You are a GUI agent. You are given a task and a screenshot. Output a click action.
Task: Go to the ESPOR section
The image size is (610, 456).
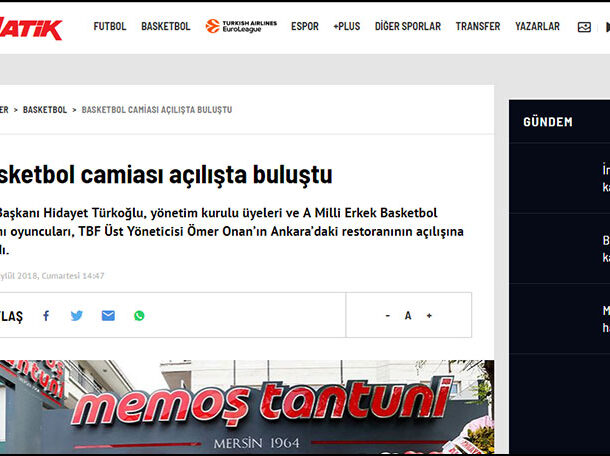305,27
